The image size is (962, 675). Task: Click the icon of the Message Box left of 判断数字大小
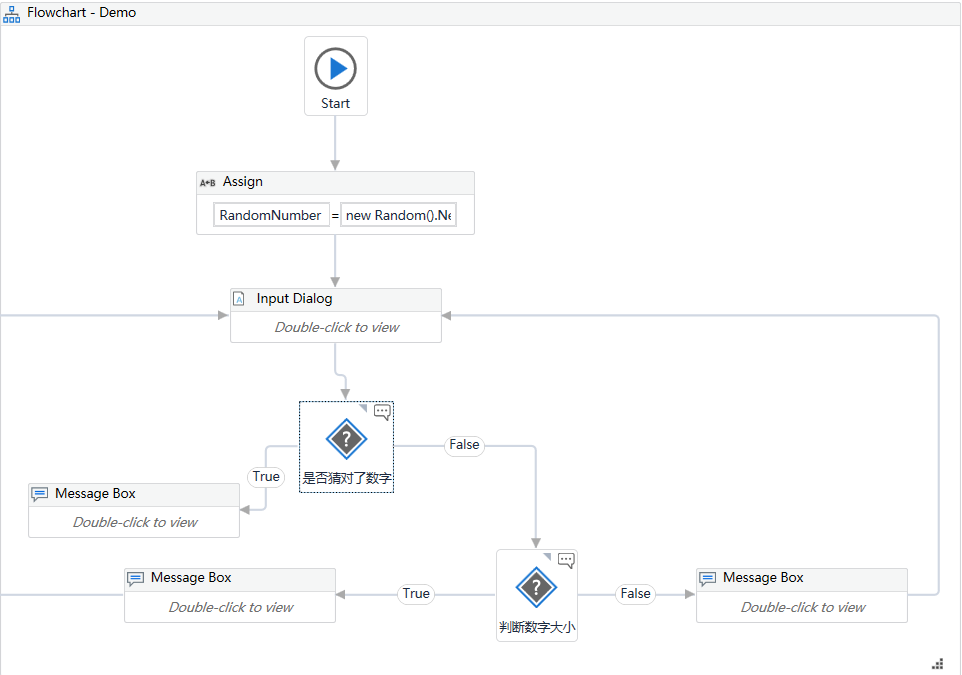pos(135,578)
